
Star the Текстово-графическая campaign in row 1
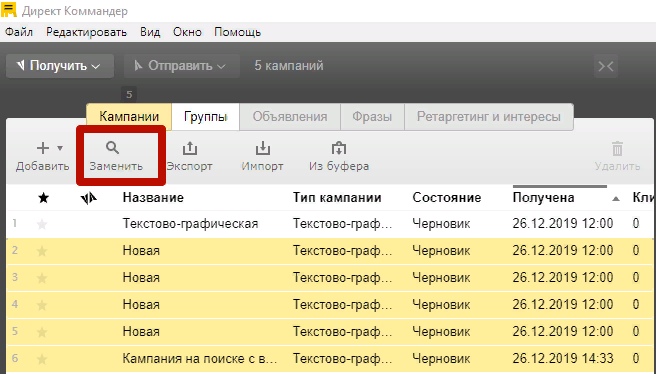(x=42, y=225)
